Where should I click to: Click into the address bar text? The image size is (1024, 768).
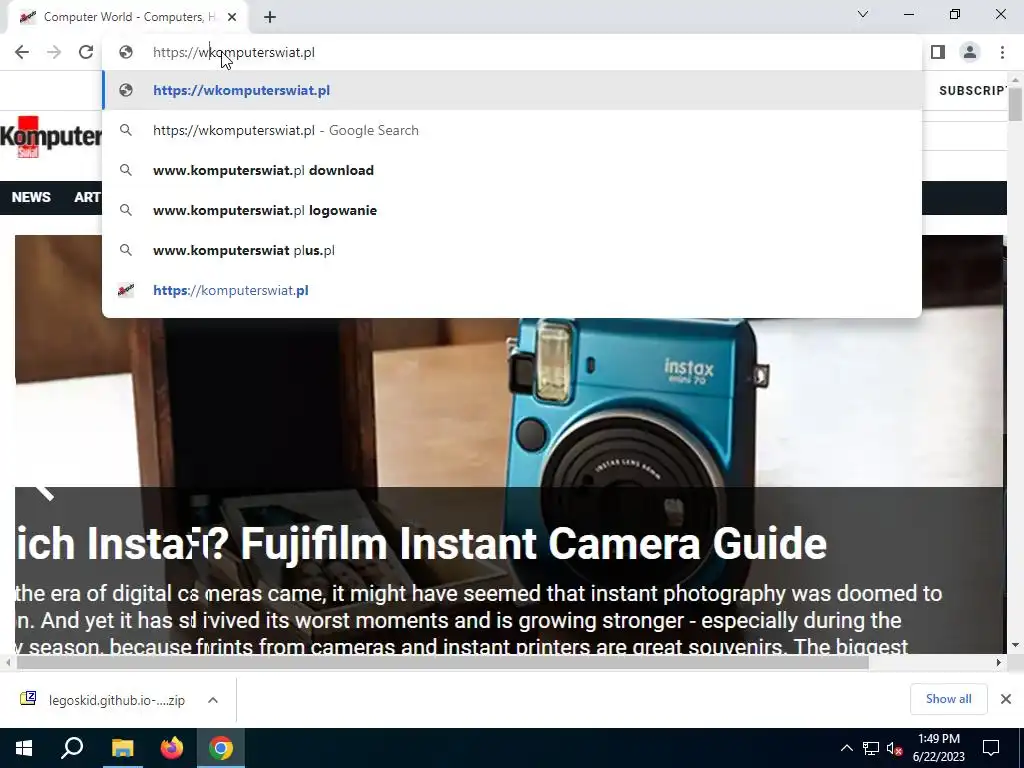pyautogui.click(x=234, y=52)
